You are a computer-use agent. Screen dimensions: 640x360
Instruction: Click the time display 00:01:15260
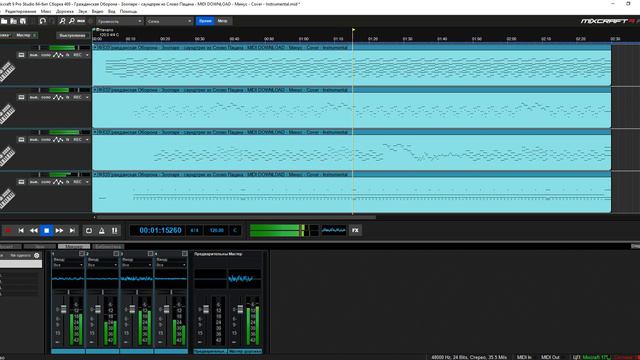coord(160,231)
